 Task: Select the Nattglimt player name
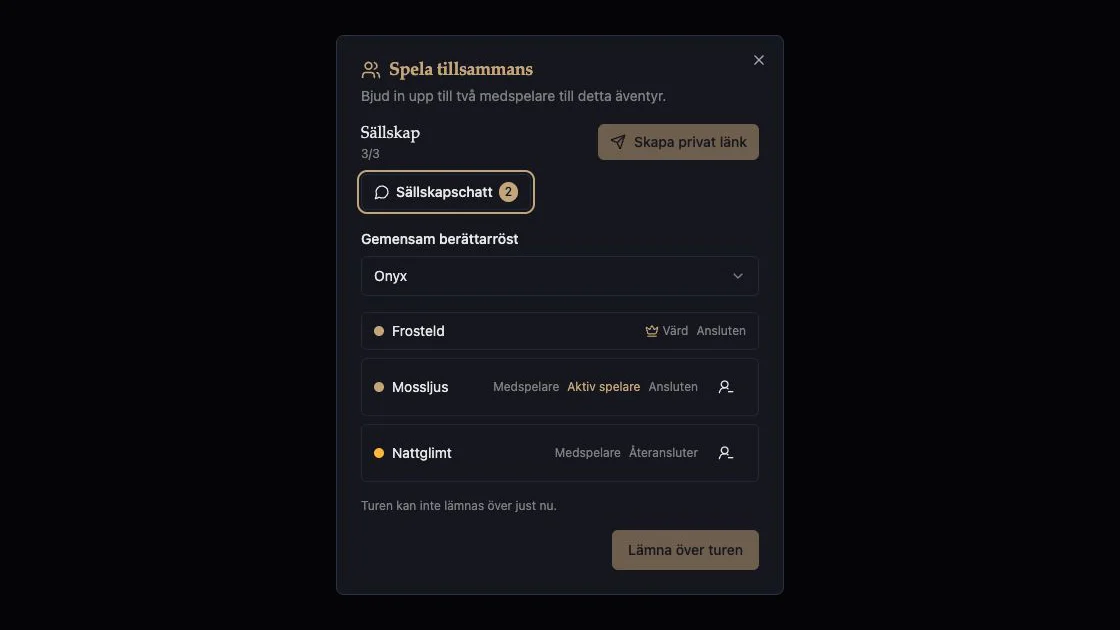(421, 453)
